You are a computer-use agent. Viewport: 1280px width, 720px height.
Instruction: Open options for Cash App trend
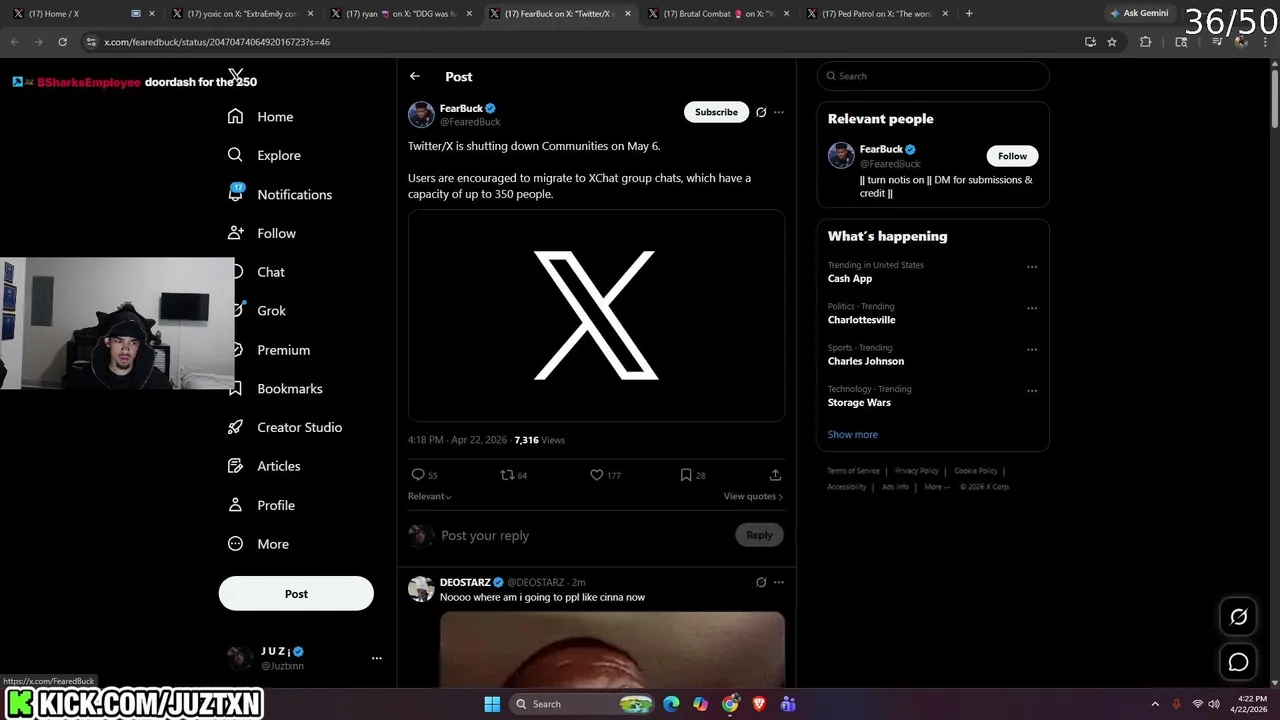(x=1032, y=267)
